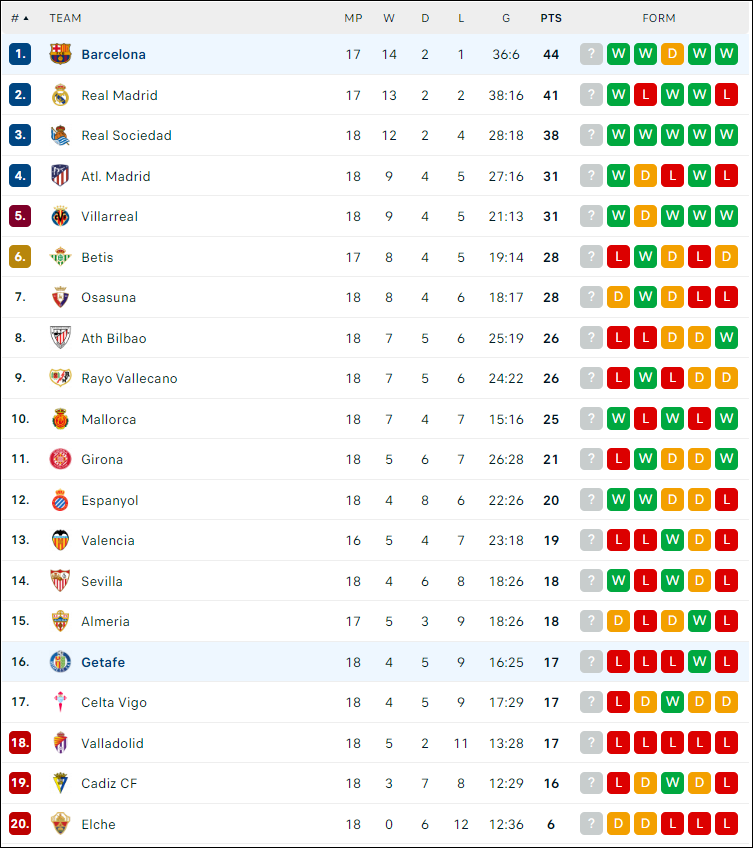753x848 pixels.
Task: Click the Celta Vigo crest icon
Action: pos(60,702)
